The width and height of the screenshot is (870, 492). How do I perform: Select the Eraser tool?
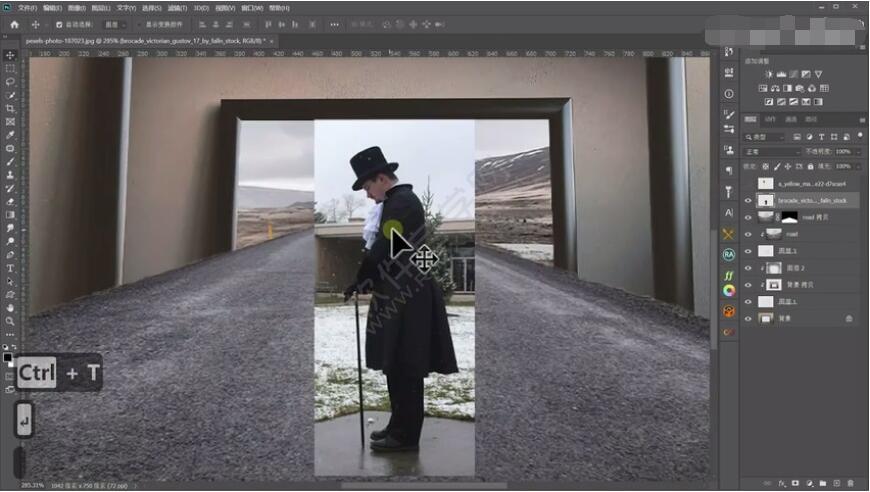pos(10,201)
